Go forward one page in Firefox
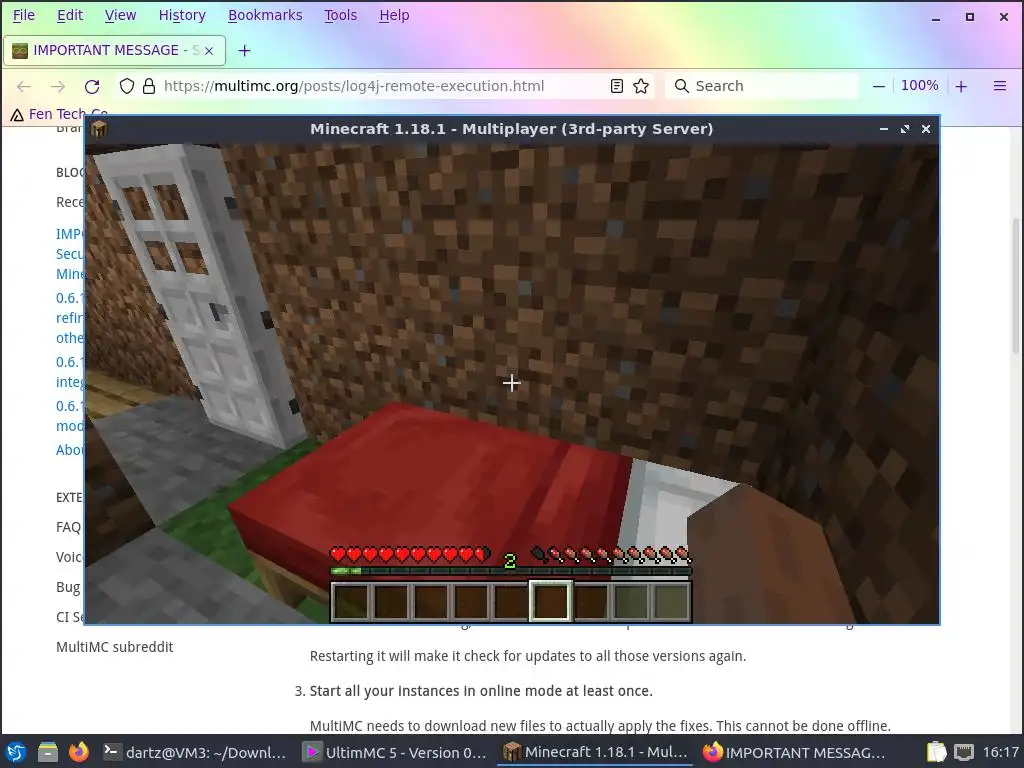The height and width of the screenshot is (768, 1024). coord(57,86)
